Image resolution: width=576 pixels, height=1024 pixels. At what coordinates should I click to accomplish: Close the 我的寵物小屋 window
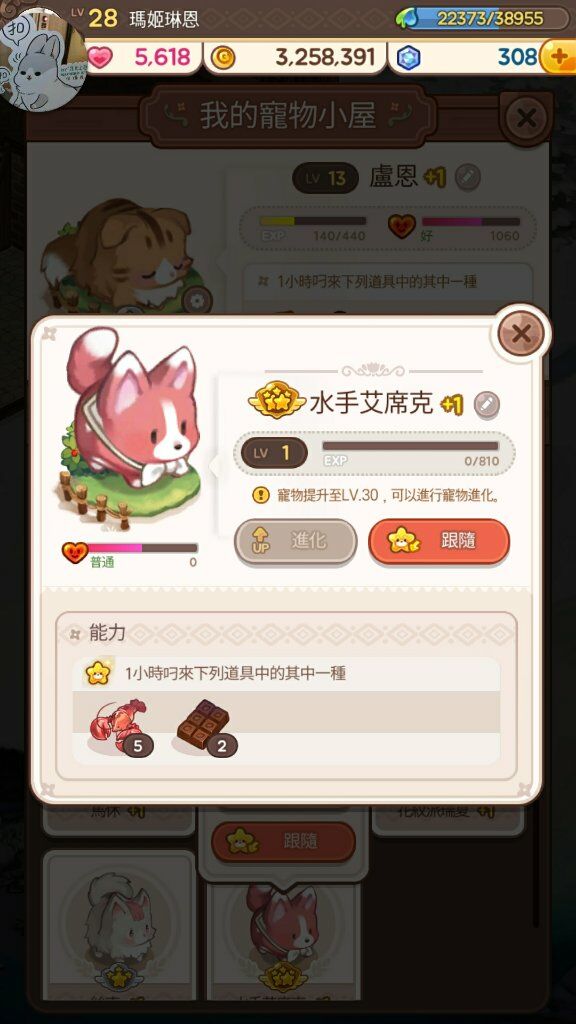(x=526, y=118)
